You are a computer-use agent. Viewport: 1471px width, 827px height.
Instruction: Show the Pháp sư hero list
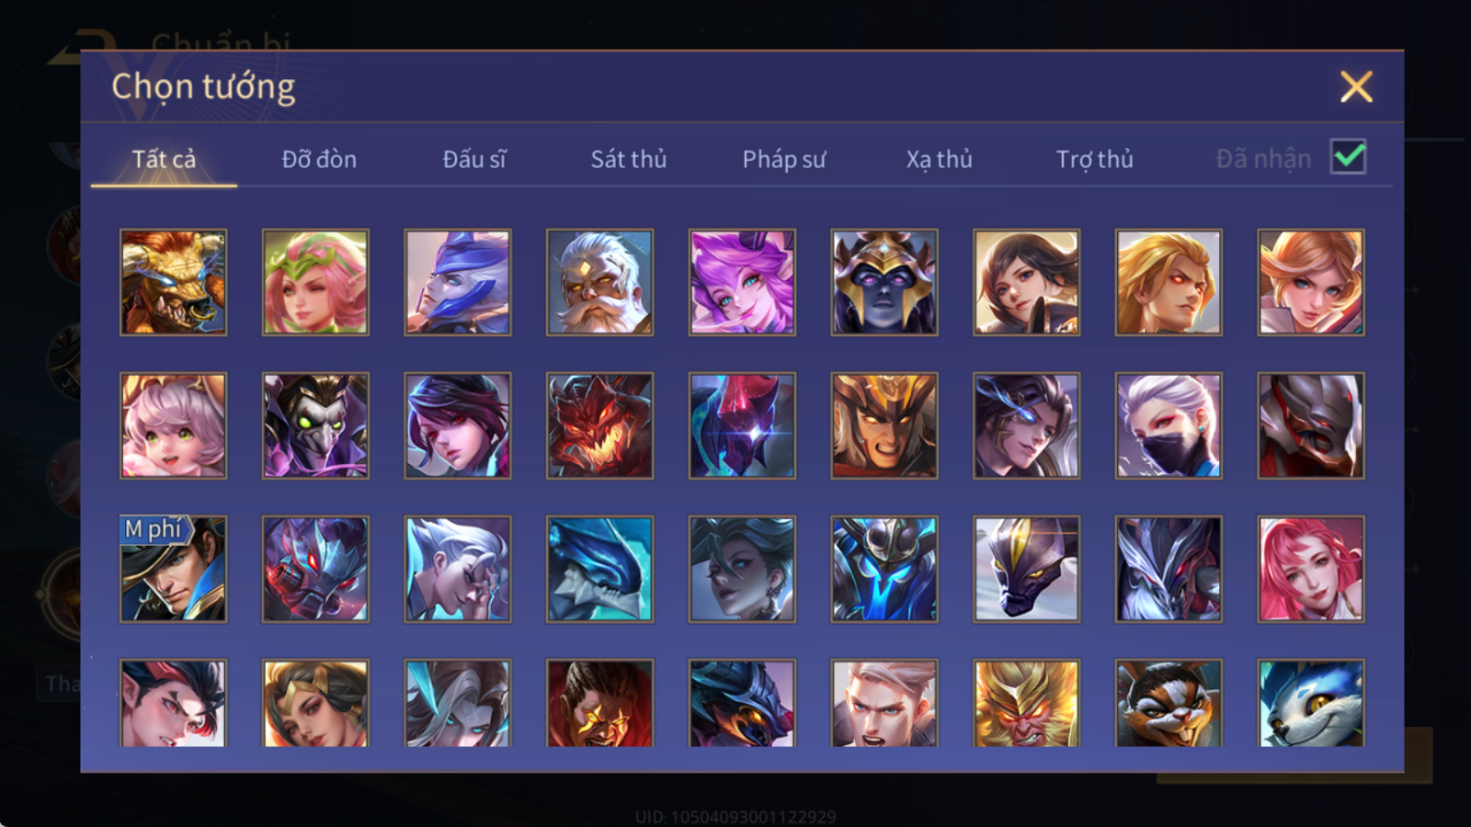784,159
